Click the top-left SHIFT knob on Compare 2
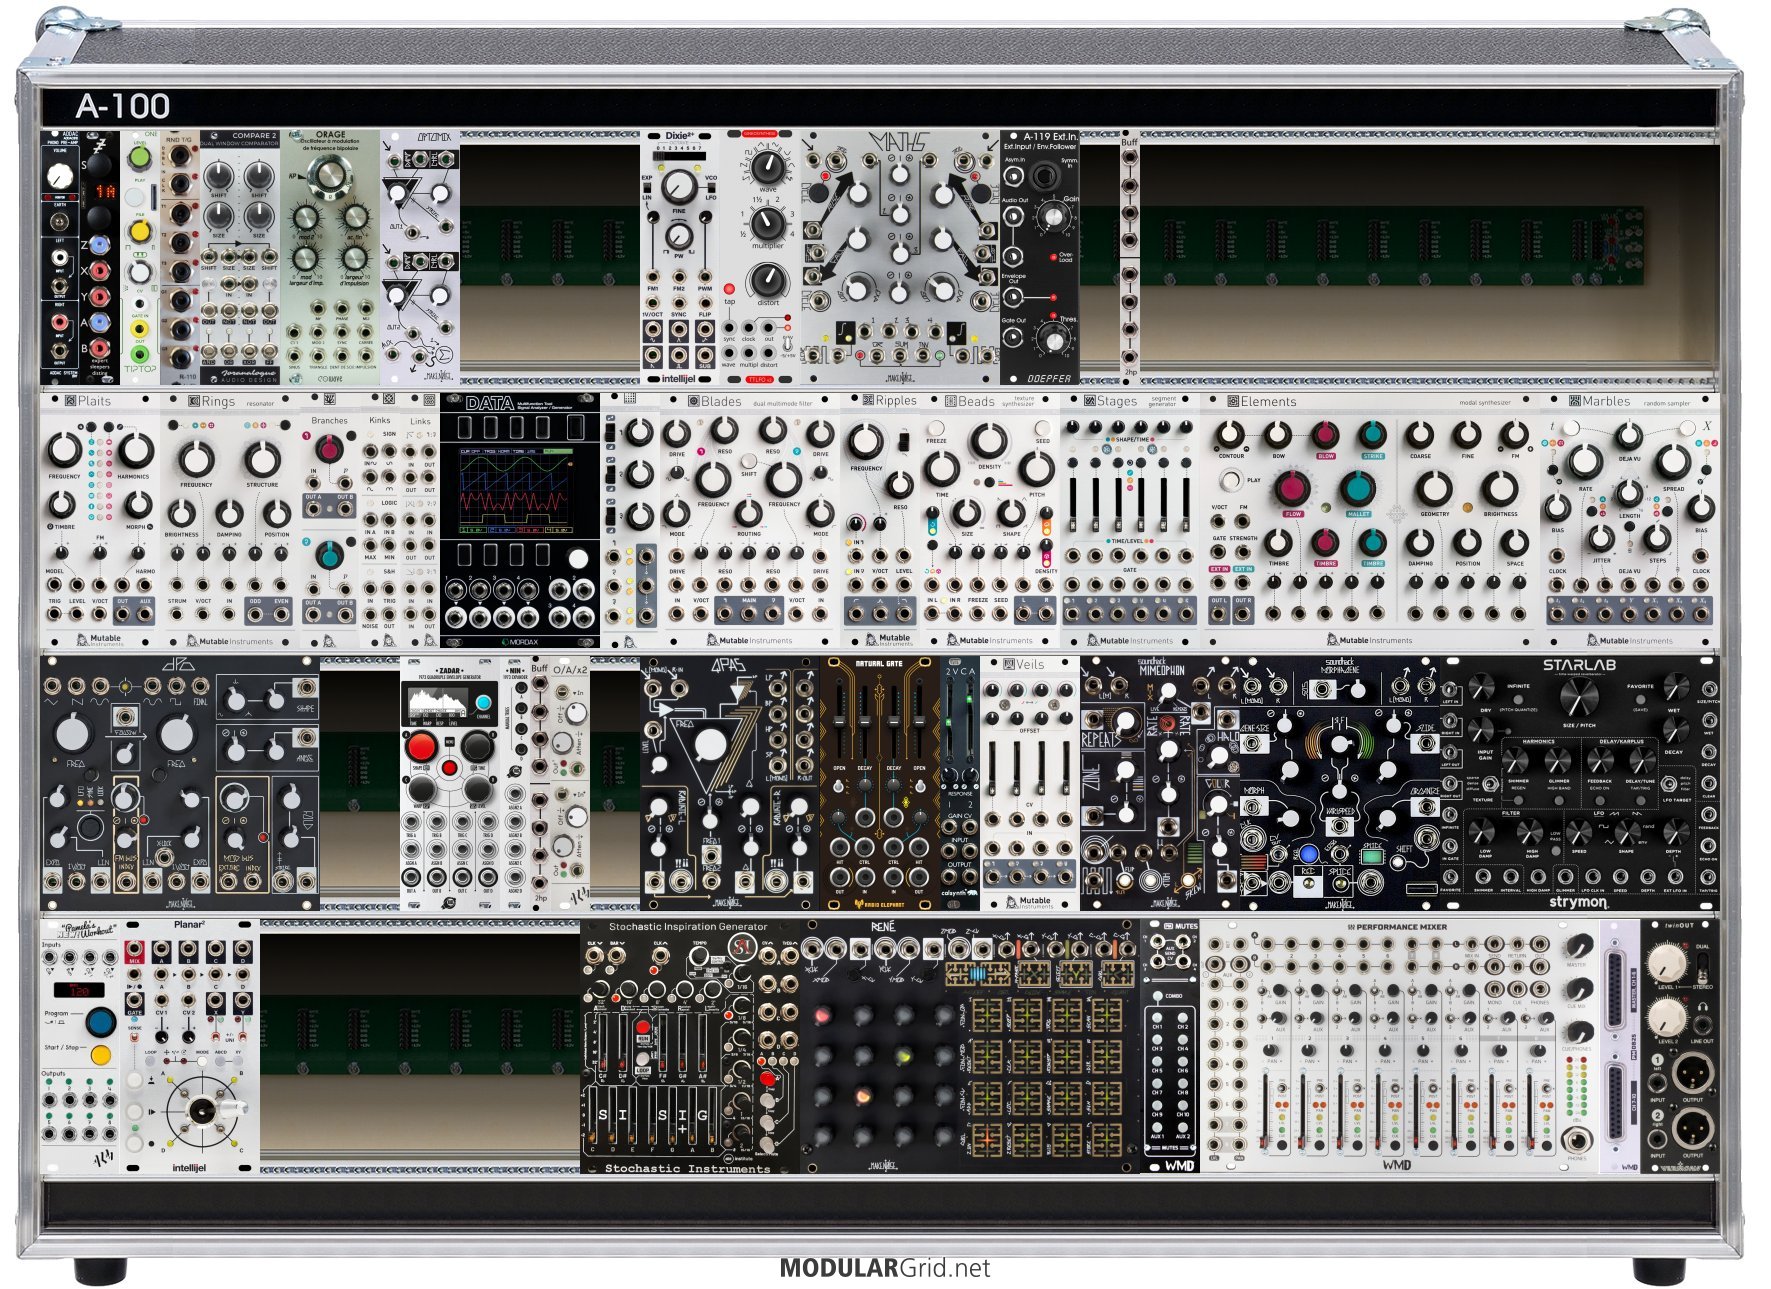This screenshot has width=1771, height=1289. pos(219,177)
